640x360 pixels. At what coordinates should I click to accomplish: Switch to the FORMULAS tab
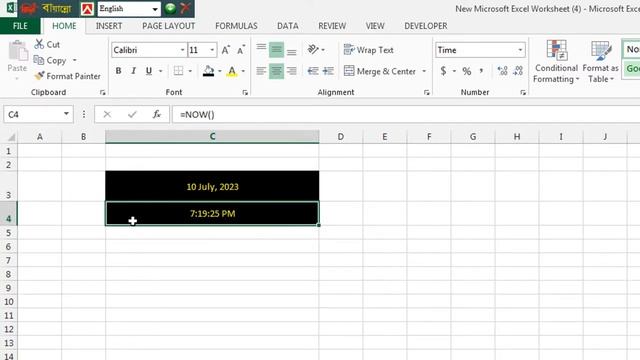pos(236,26)
